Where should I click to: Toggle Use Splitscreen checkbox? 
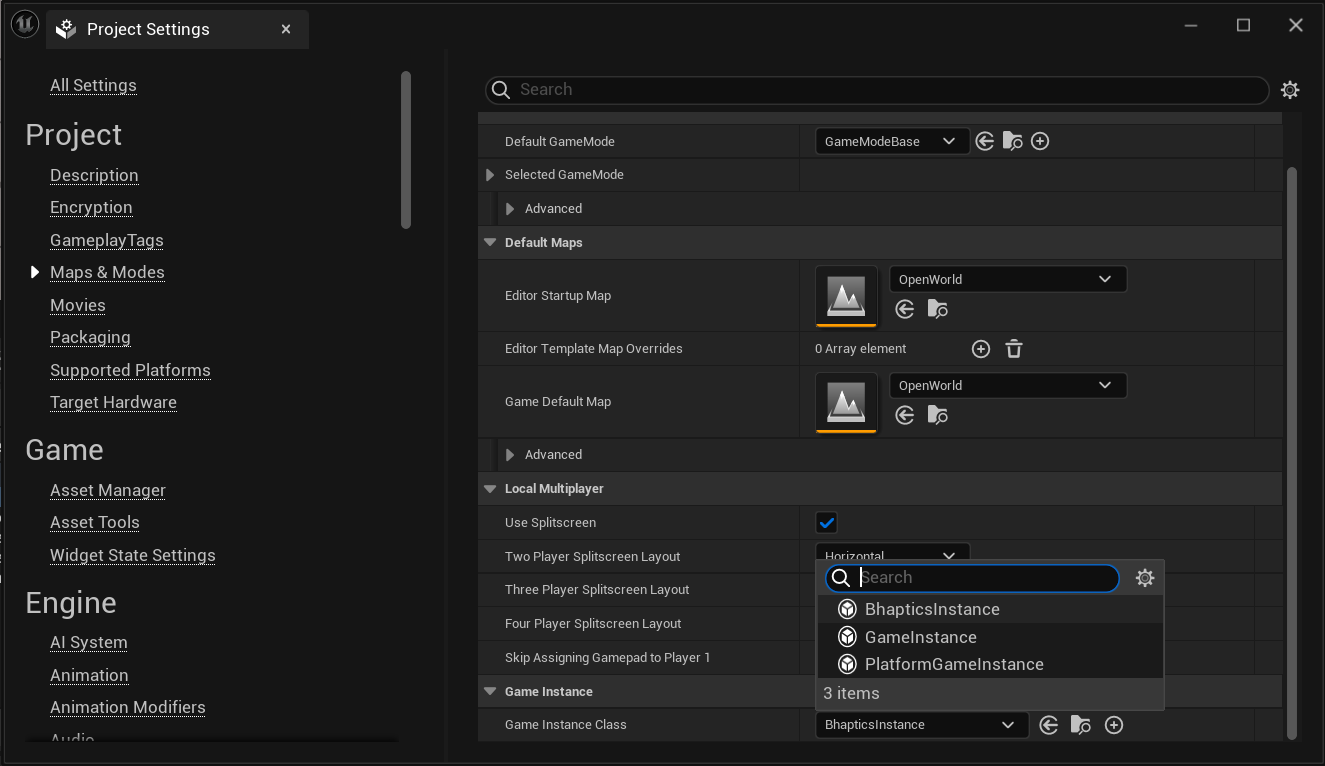click(826, 523)
